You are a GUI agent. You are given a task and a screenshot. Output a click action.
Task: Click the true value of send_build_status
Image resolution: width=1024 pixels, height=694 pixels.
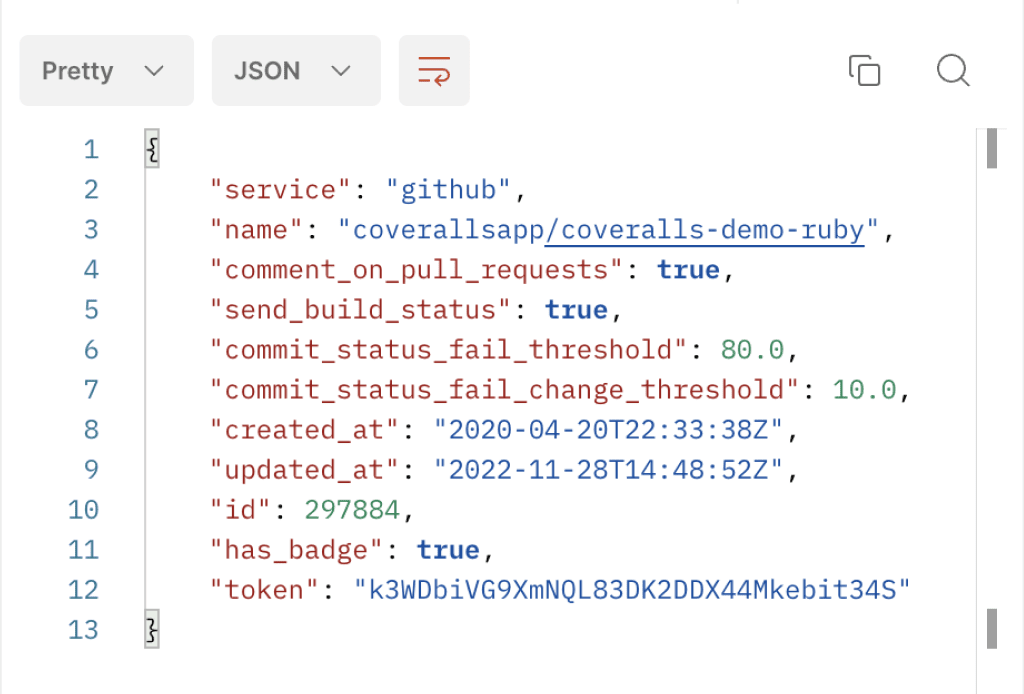576,310
